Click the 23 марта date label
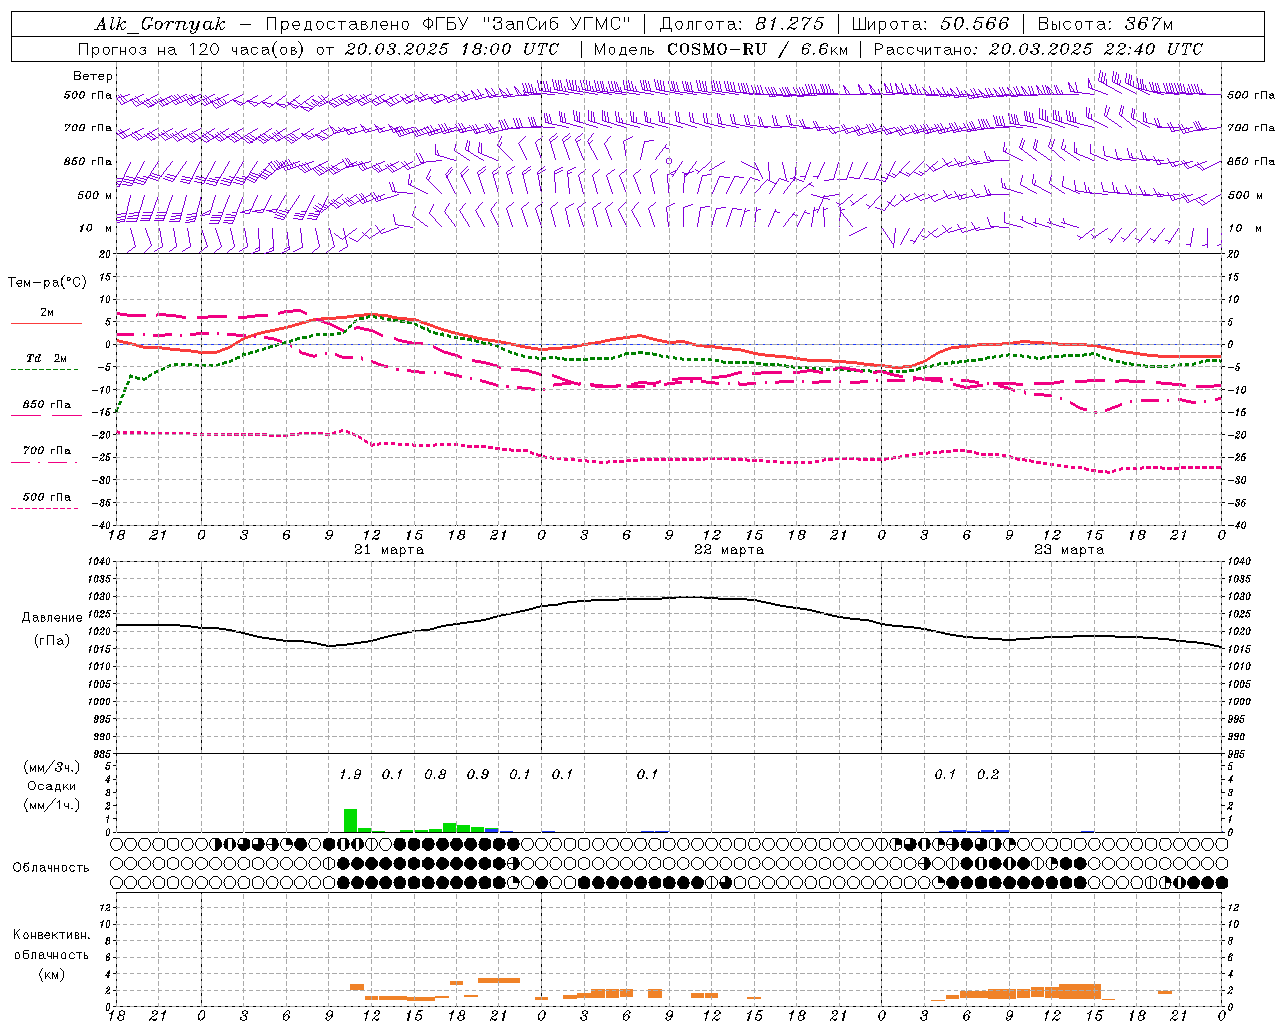Image resolution: width=1280 pixels, height=1024 pixels. 1069,550
